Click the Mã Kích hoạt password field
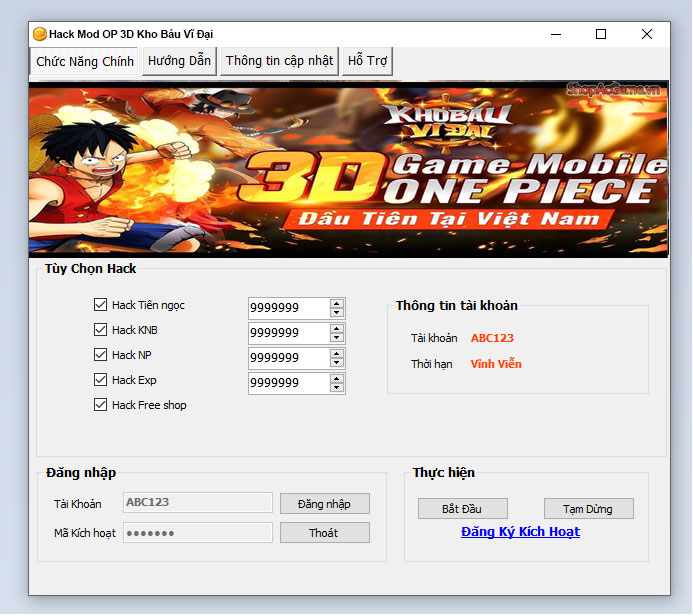Screen dimensions: 693x616 tap(198, 533)
